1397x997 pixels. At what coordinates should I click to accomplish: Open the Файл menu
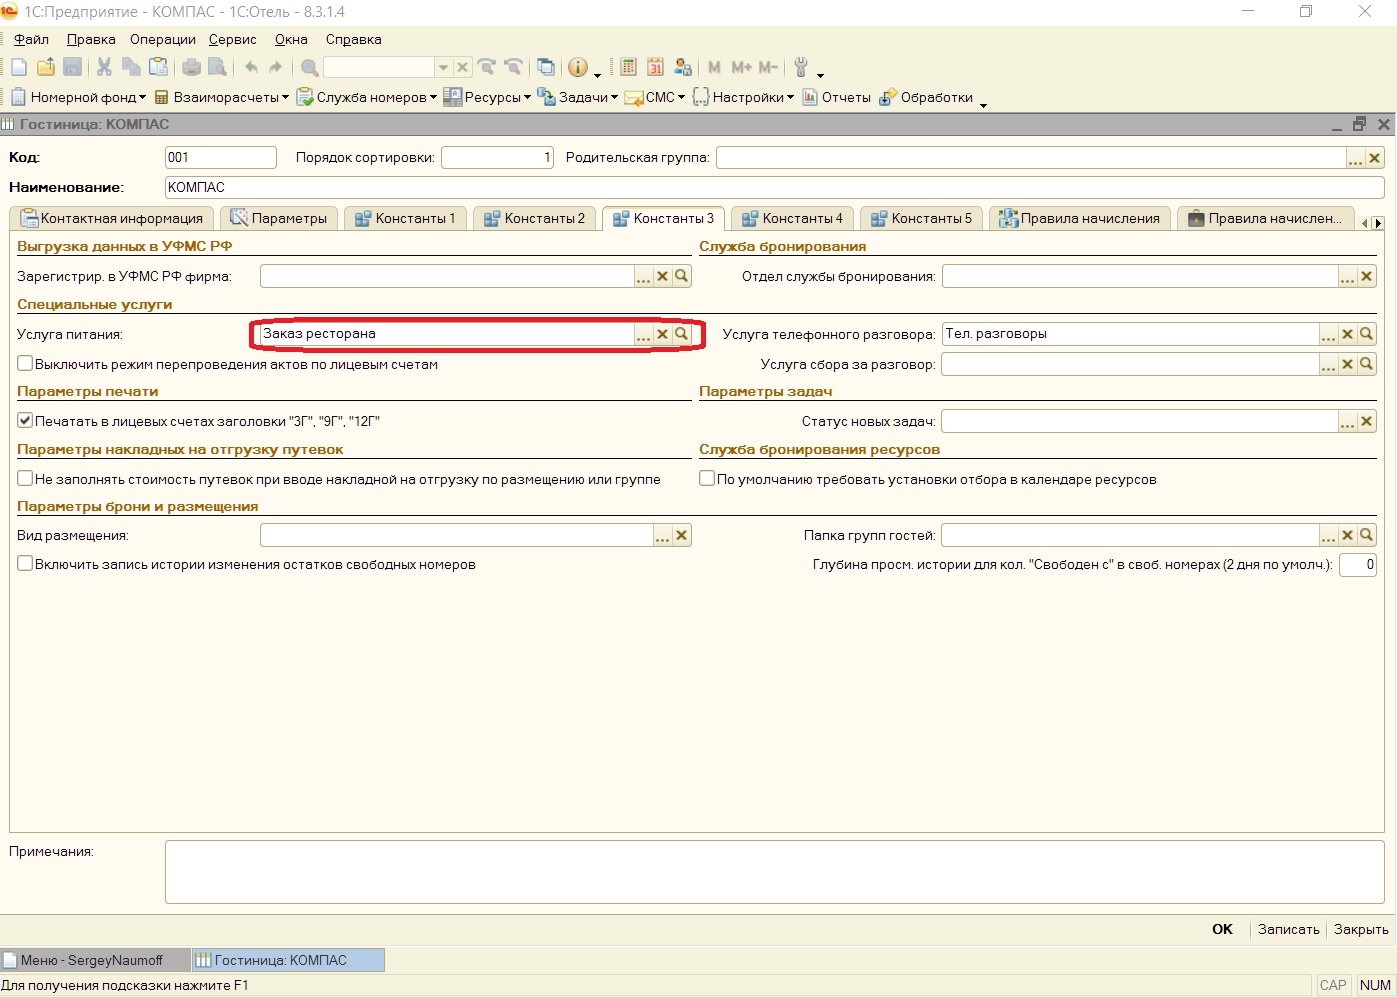[31, 39]
